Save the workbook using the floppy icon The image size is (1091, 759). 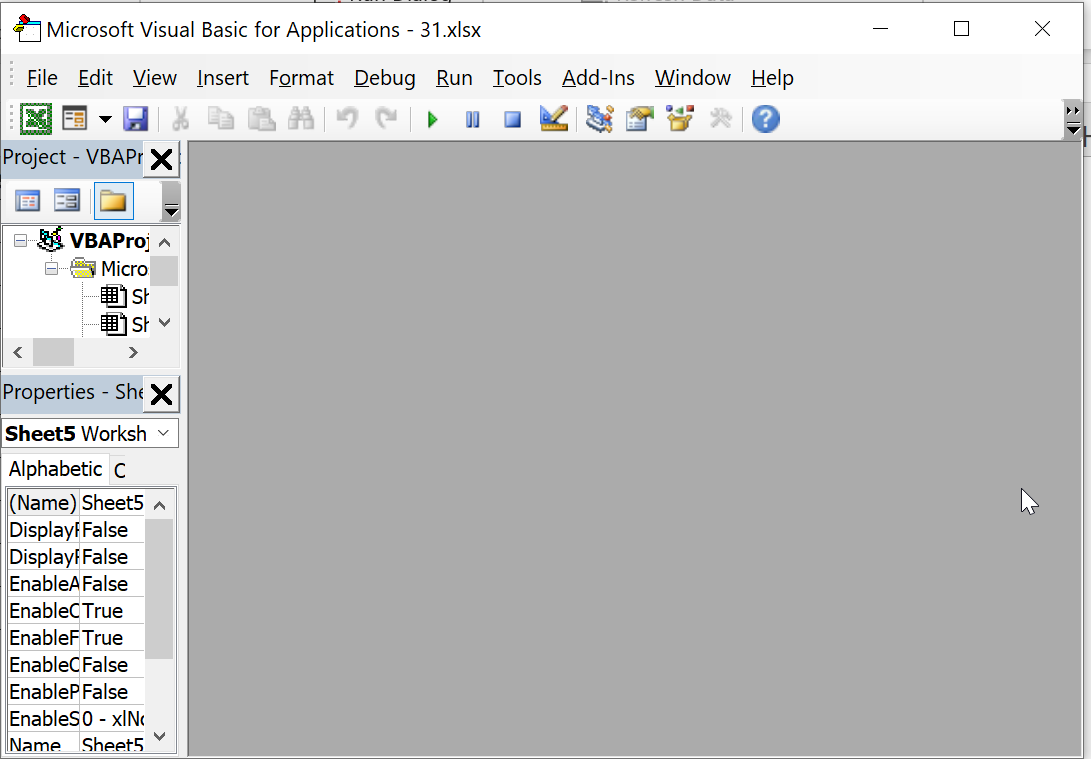tap(136, 119)
